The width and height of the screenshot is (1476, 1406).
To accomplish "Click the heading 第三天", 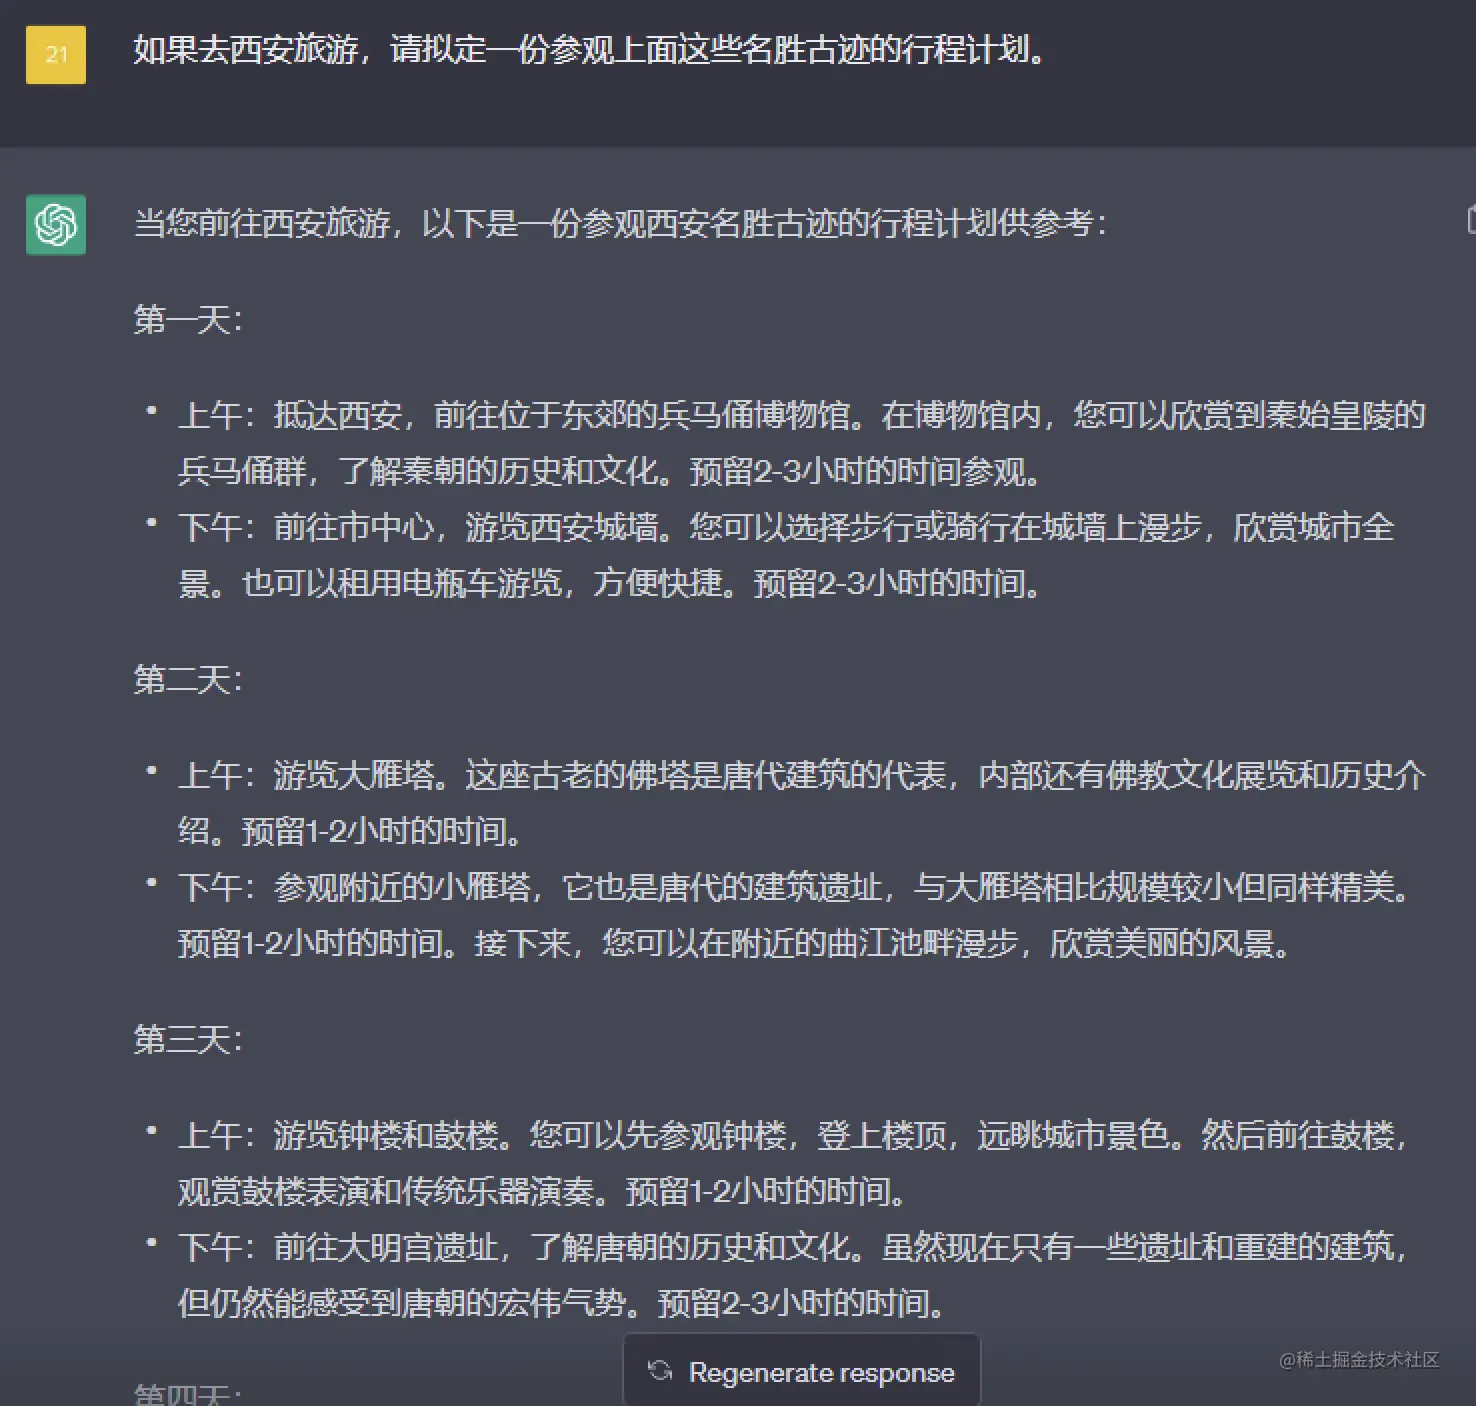I will coord(189,1040).
